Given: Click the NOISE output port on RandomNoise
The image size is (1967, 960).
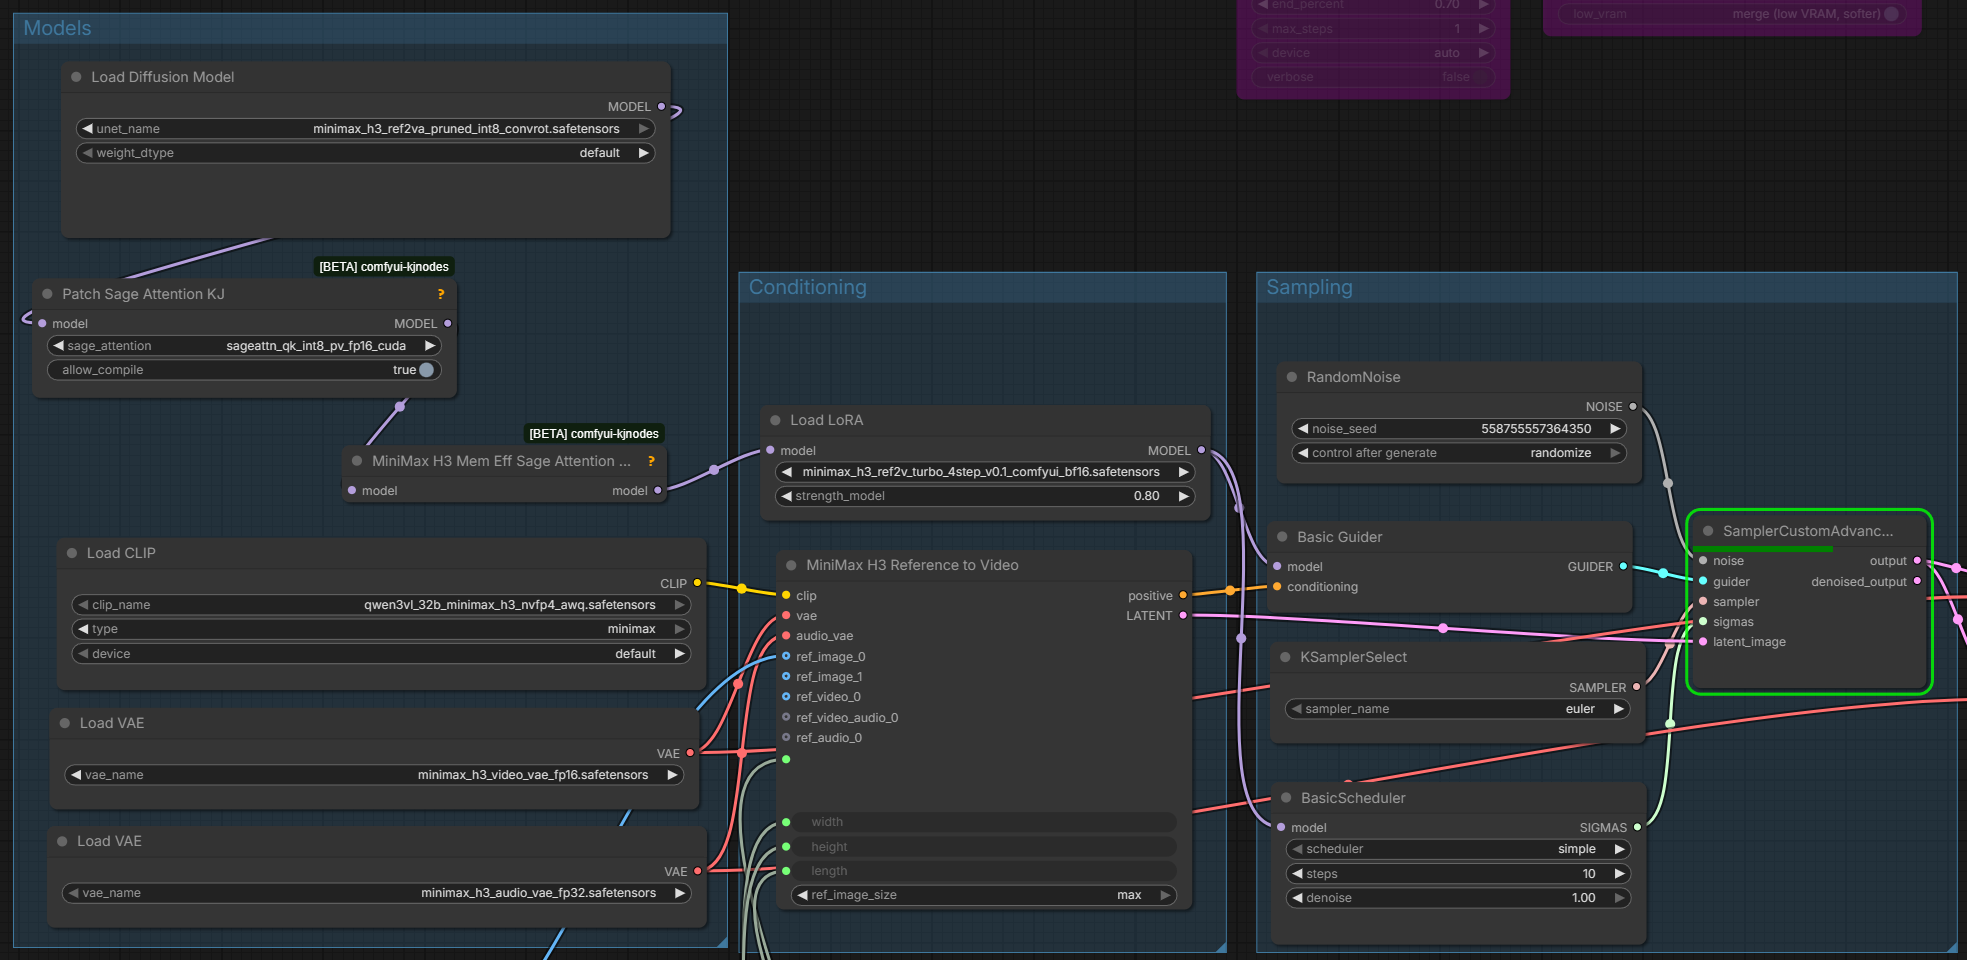Looking at the screenshot, I should click(1633, 406).
